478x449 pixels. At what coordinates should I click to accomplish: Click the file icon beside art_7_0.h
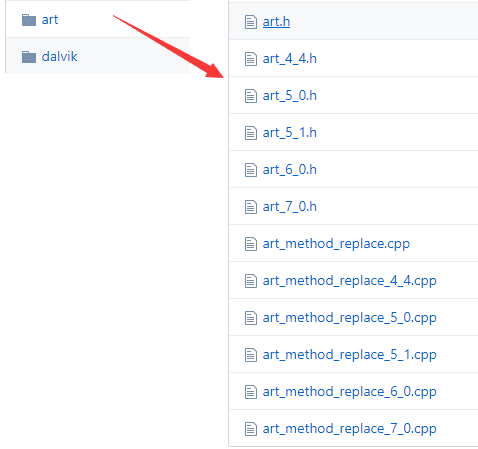(251, 207)
